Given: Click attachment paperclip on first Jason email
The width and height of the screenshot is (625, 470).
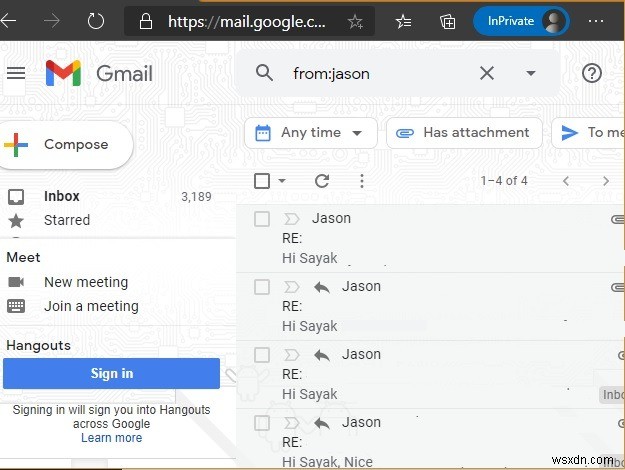Looking at the screenshot, I should point(617,219).
